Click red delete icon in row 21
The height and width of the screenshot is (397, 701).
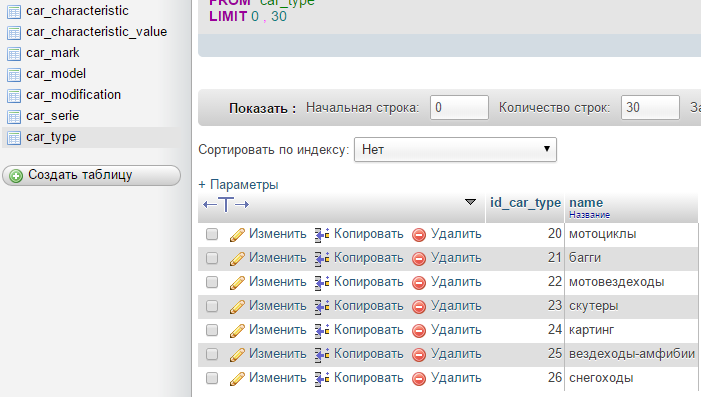[x=419, y=258]
